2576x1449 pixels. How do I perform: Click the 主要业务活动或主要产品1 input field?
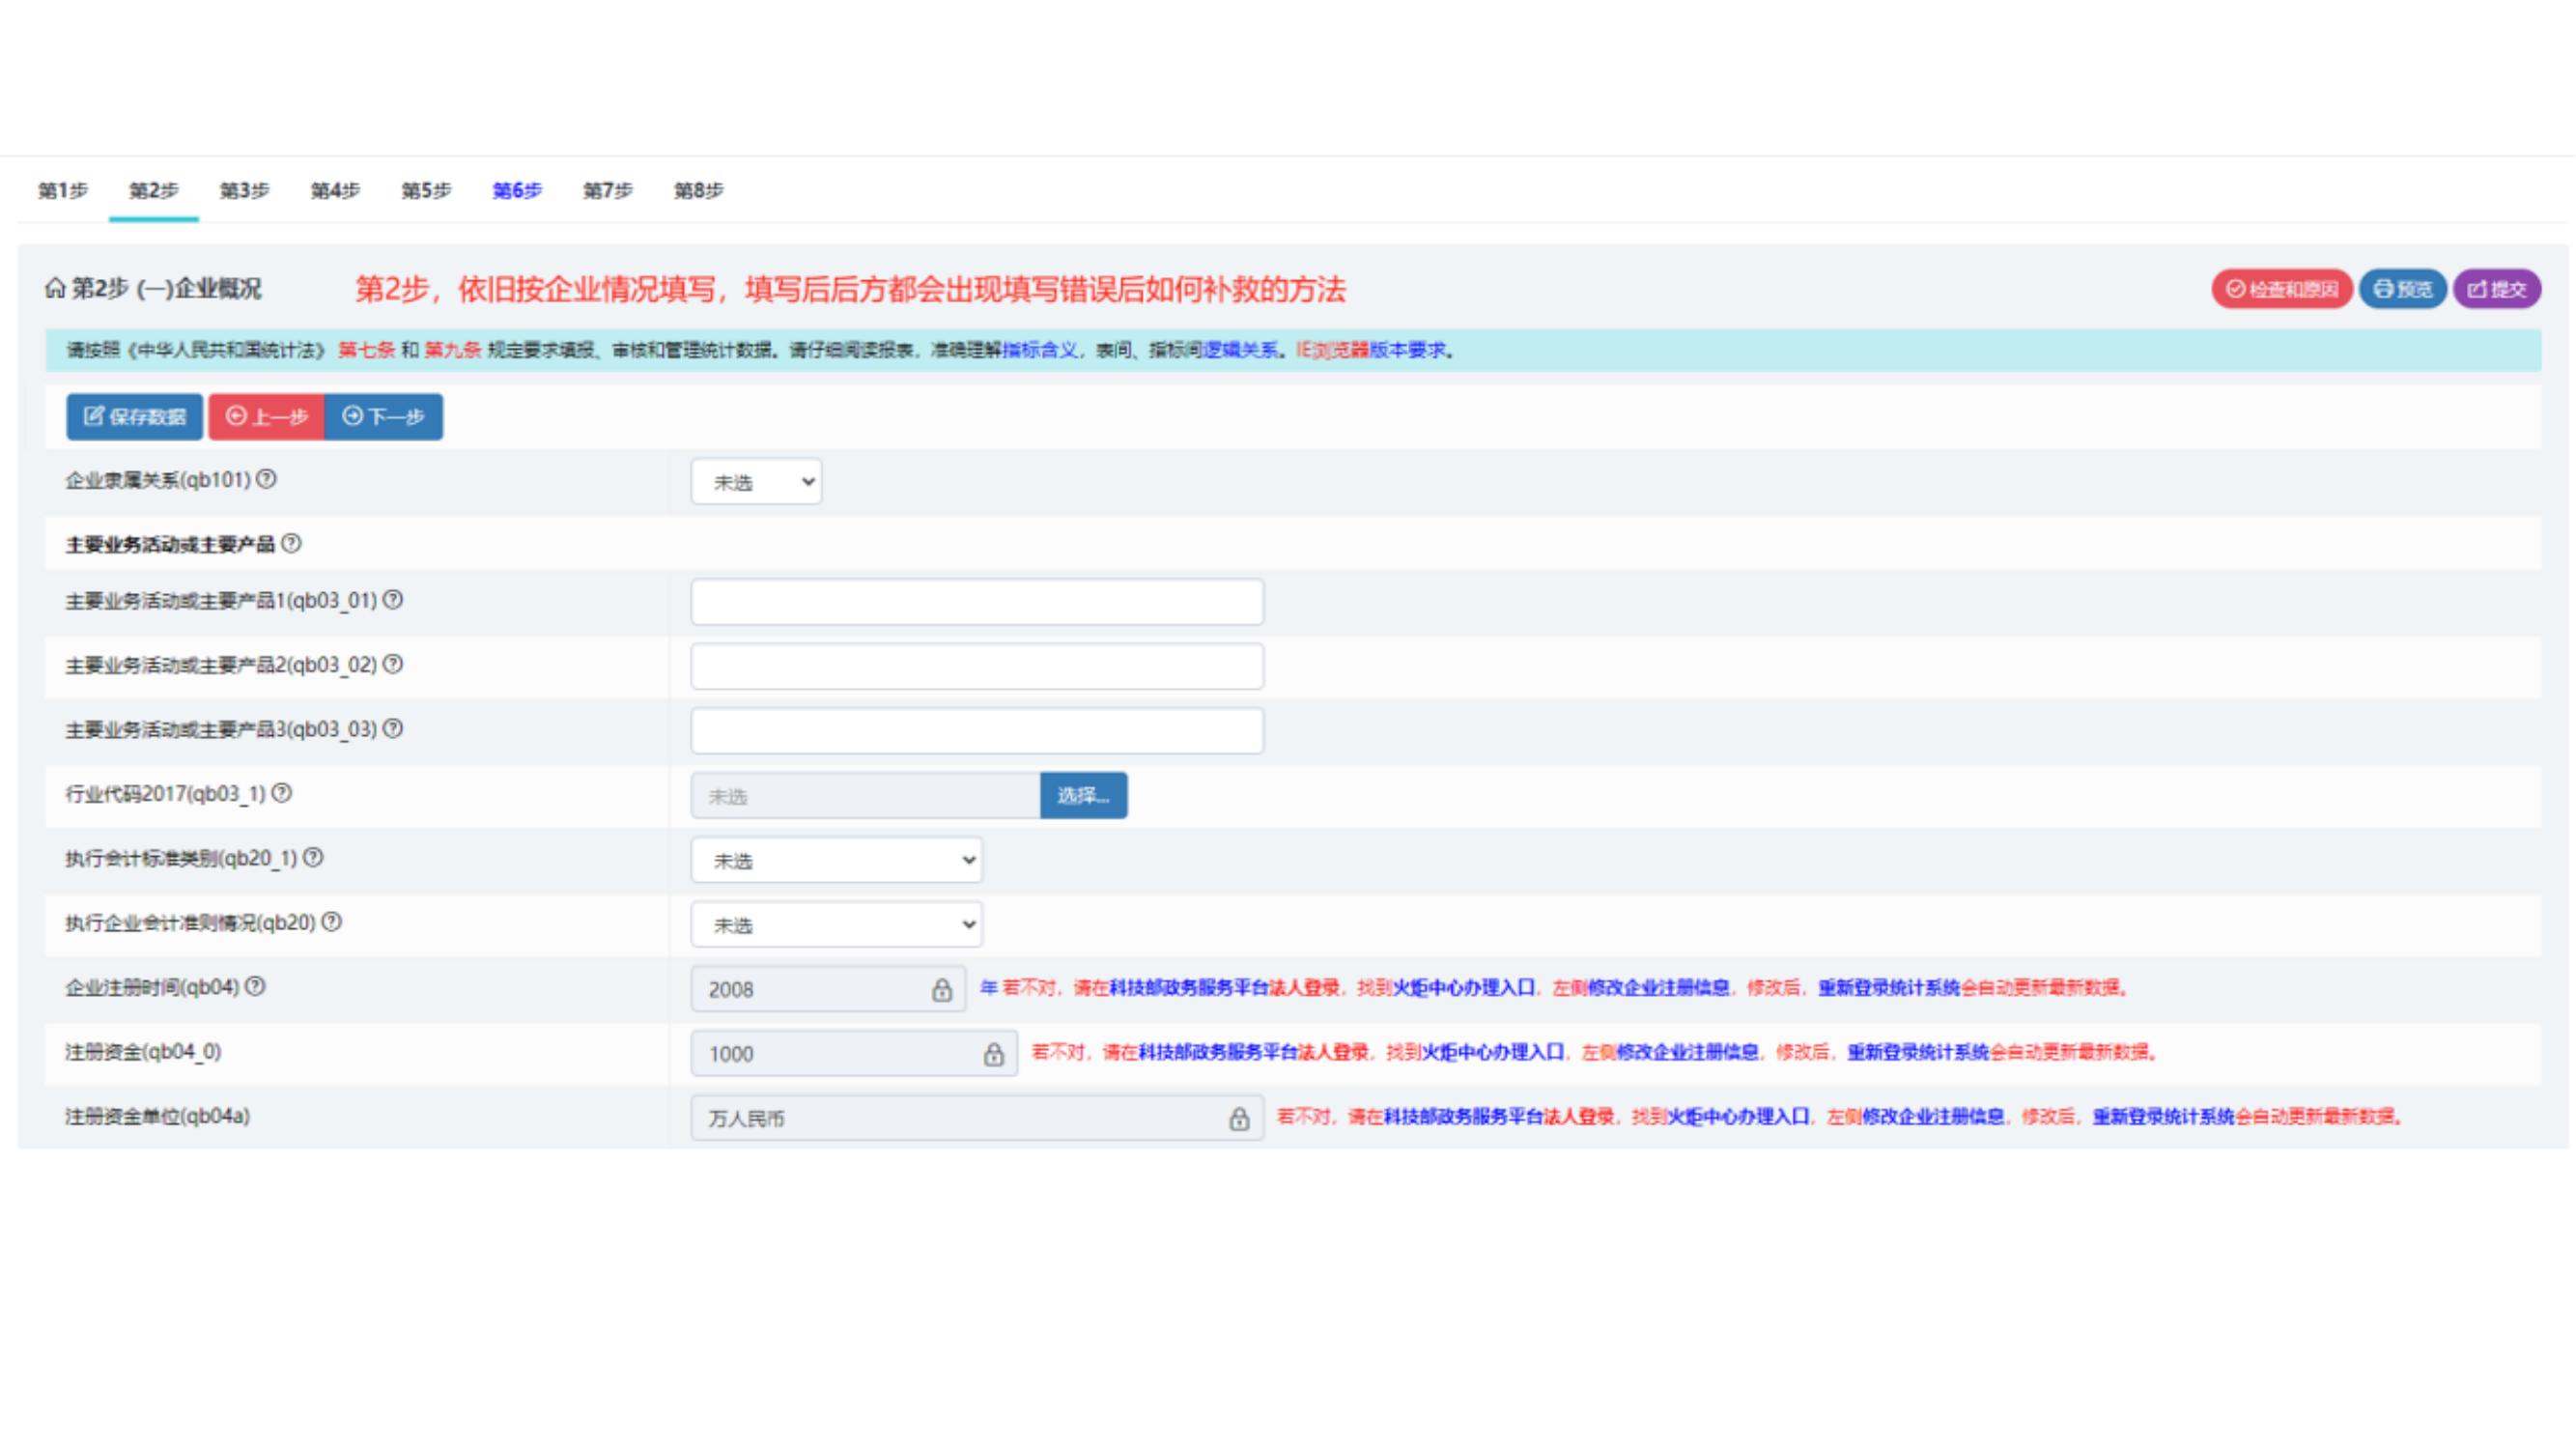pos(976,602)
